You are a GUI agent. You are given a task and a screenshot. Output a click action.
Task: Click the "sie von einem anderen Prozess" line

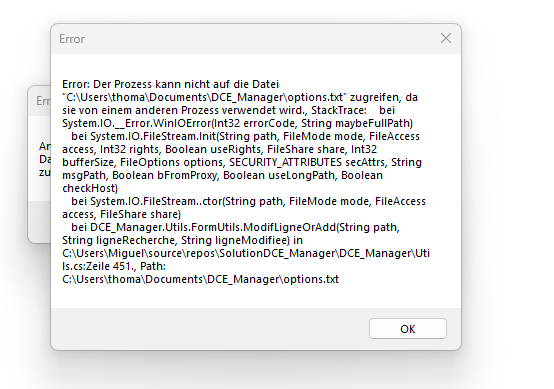(228, 110)
